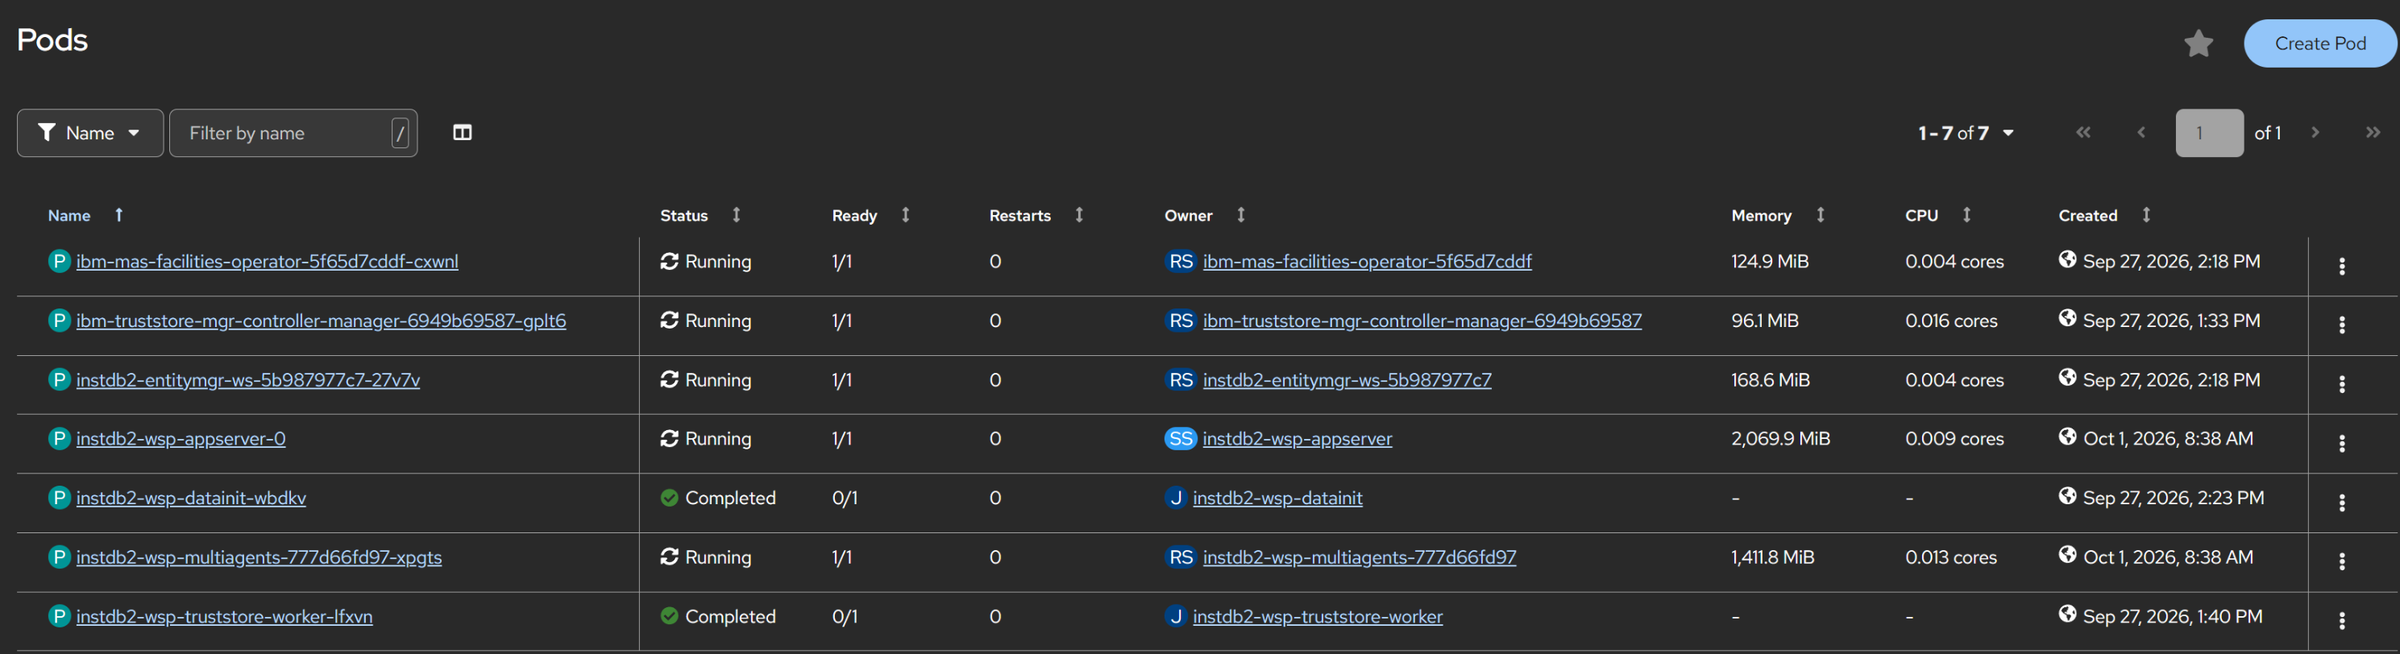The image size is (2400, 654).
Task: Click memory value 2,069.9 MiB
Action: [1780, 438]
